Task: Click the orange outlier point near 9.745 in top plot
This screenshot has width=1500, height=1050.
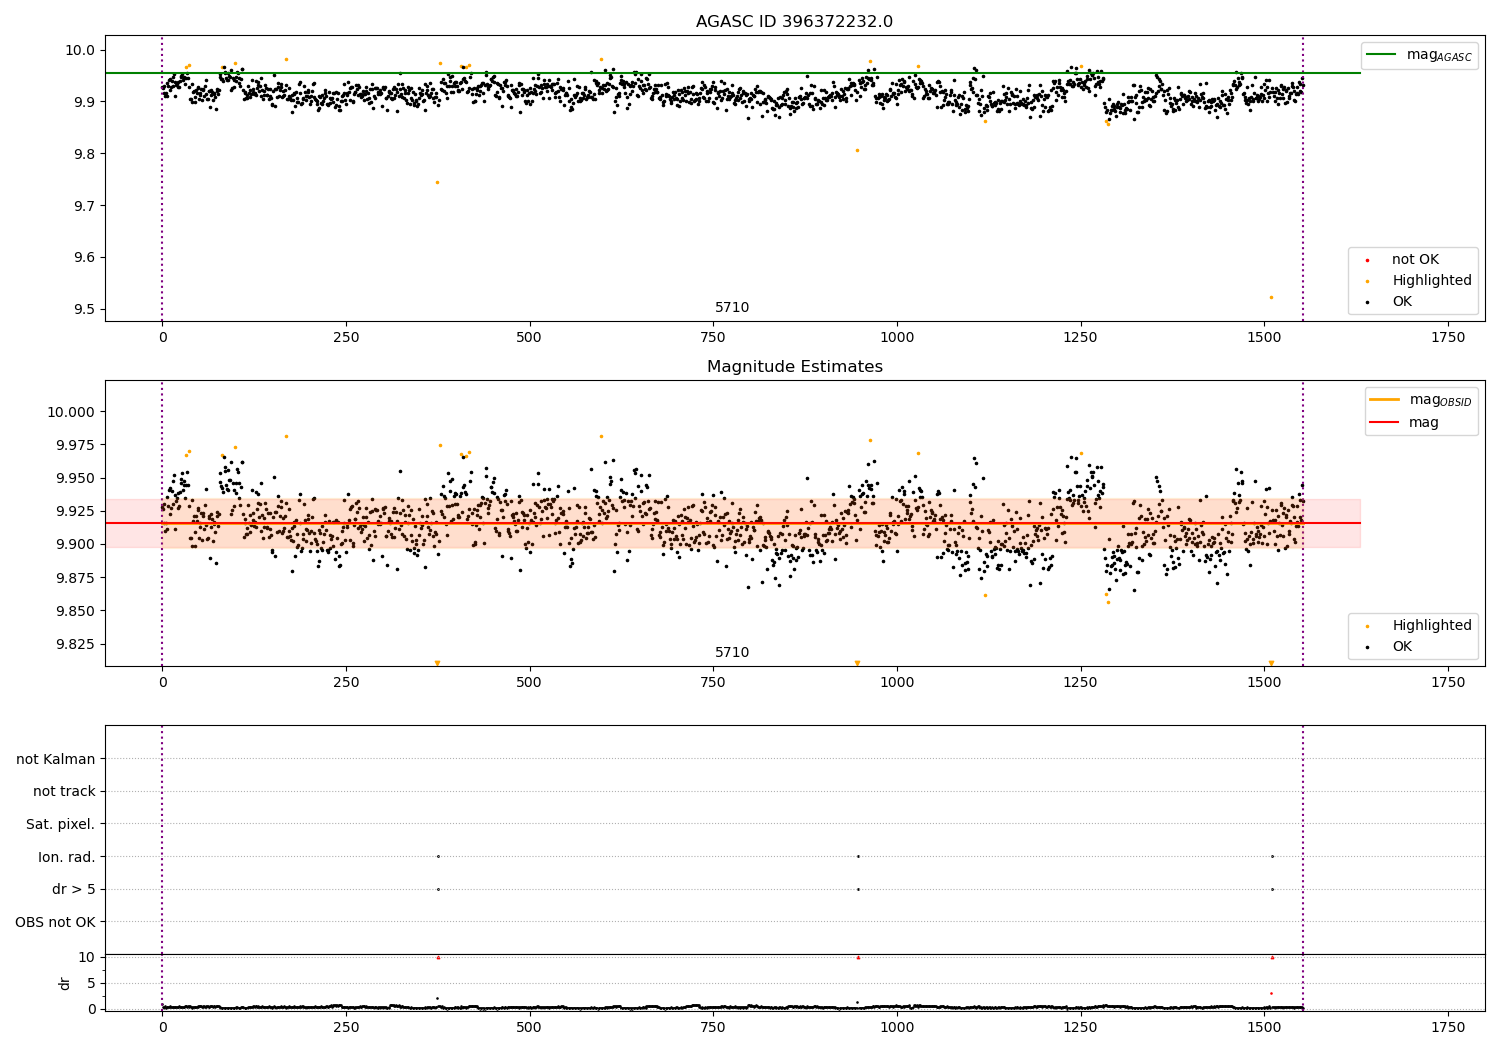Action: click(437, 182)
